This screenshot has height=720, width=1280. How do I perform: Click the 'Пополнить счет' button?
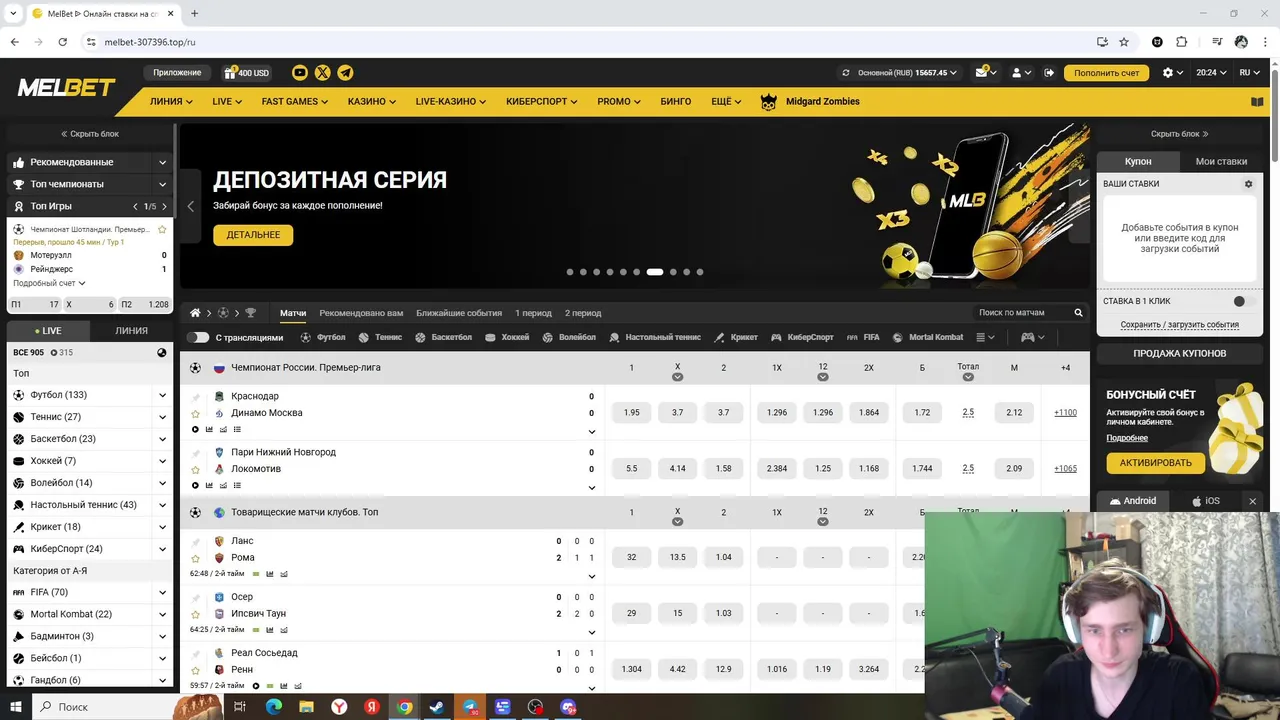(1106, 73)
